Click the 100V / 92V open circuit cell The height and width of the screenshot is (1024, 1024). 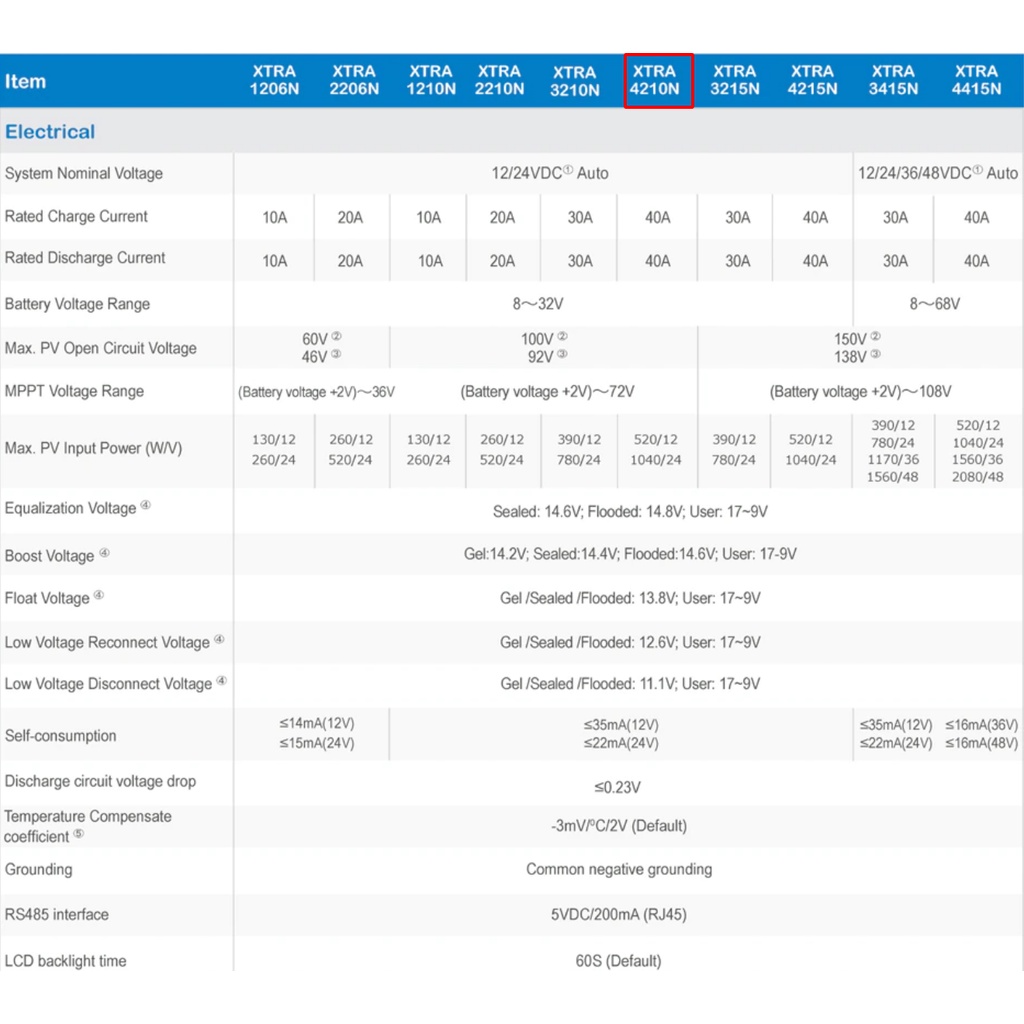pyautogui.click(x=544, y=347)
